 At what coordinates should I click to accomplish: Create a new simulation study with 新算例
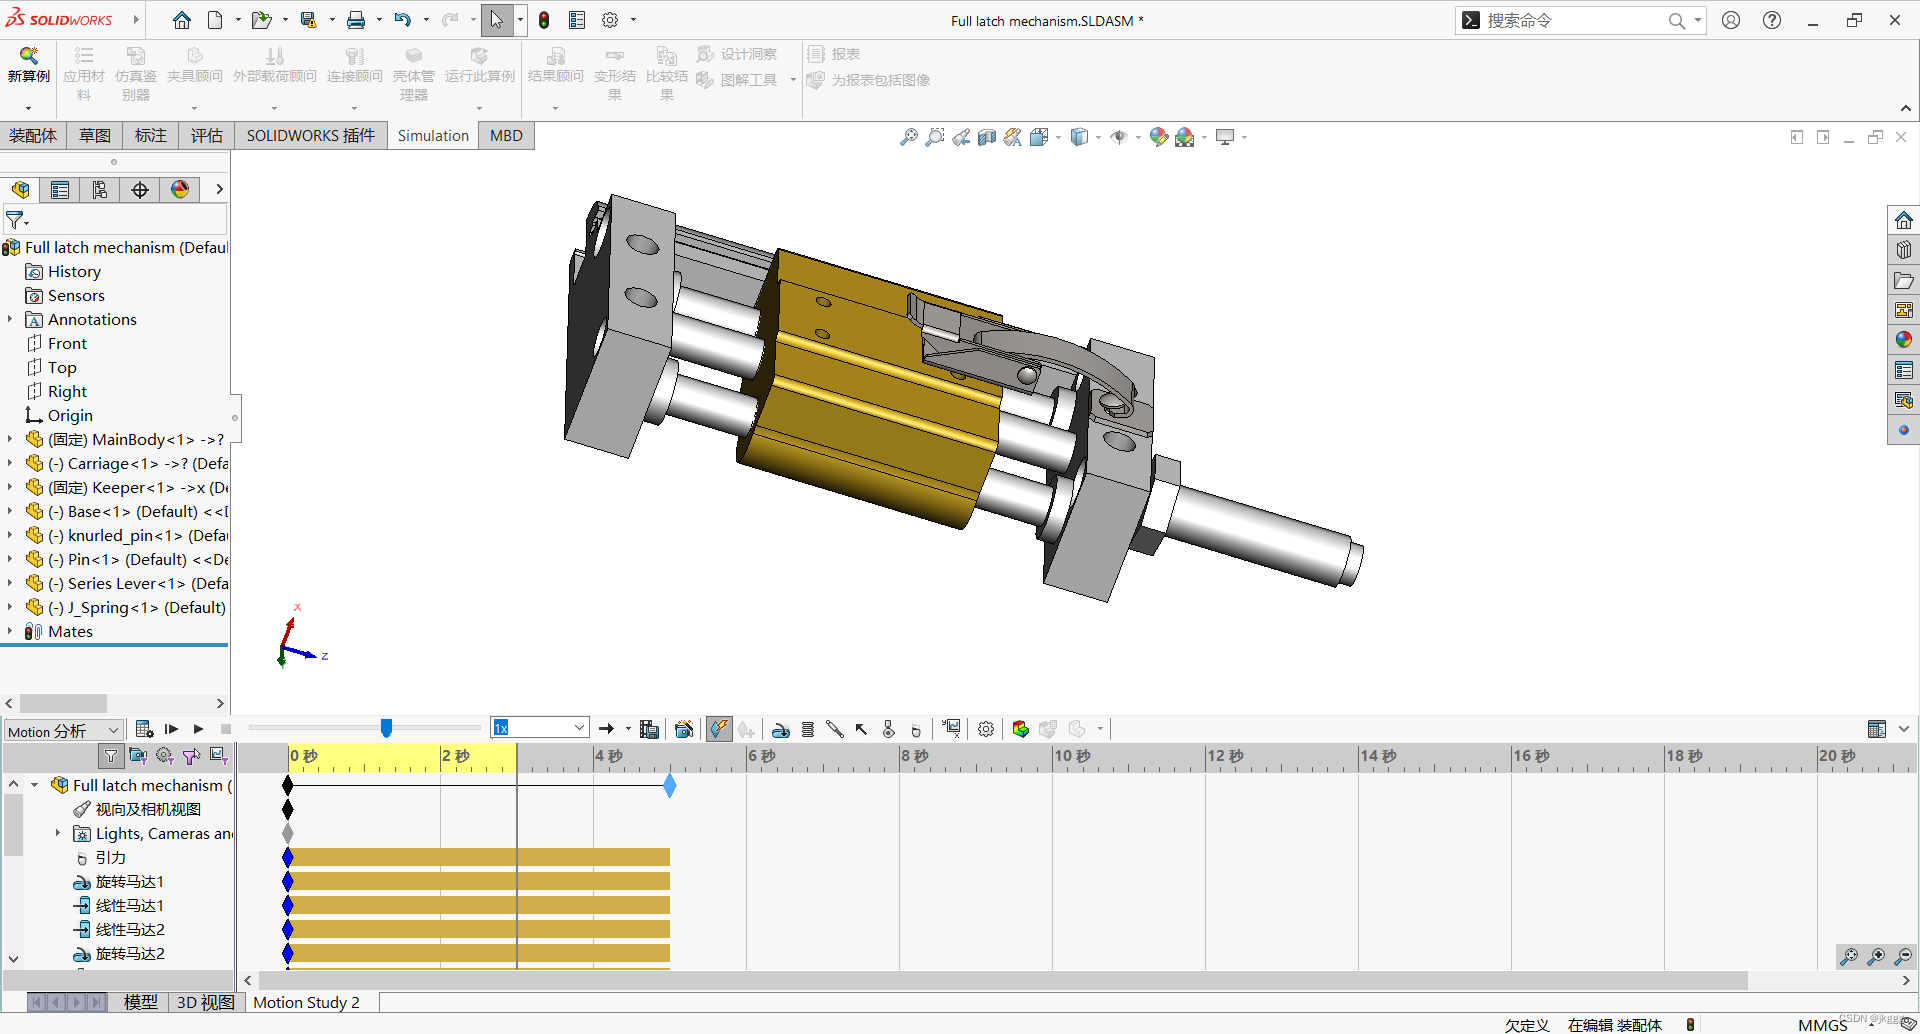point(28,70)
